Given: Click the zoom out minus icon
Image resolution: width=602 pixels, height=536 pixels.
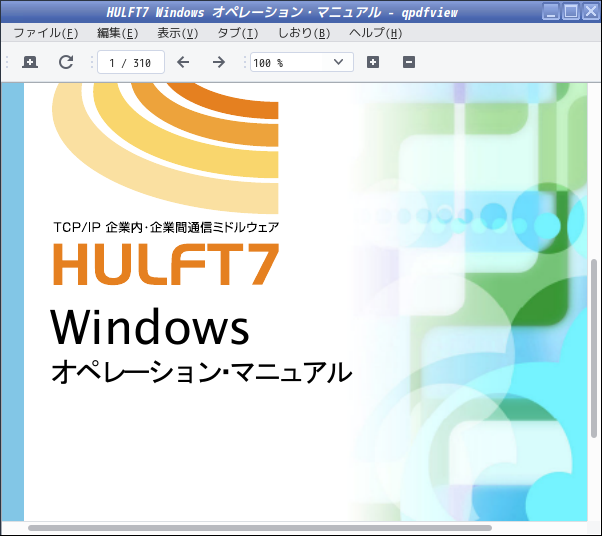Looking at the screenshot, I should click(x=409, y=62).
